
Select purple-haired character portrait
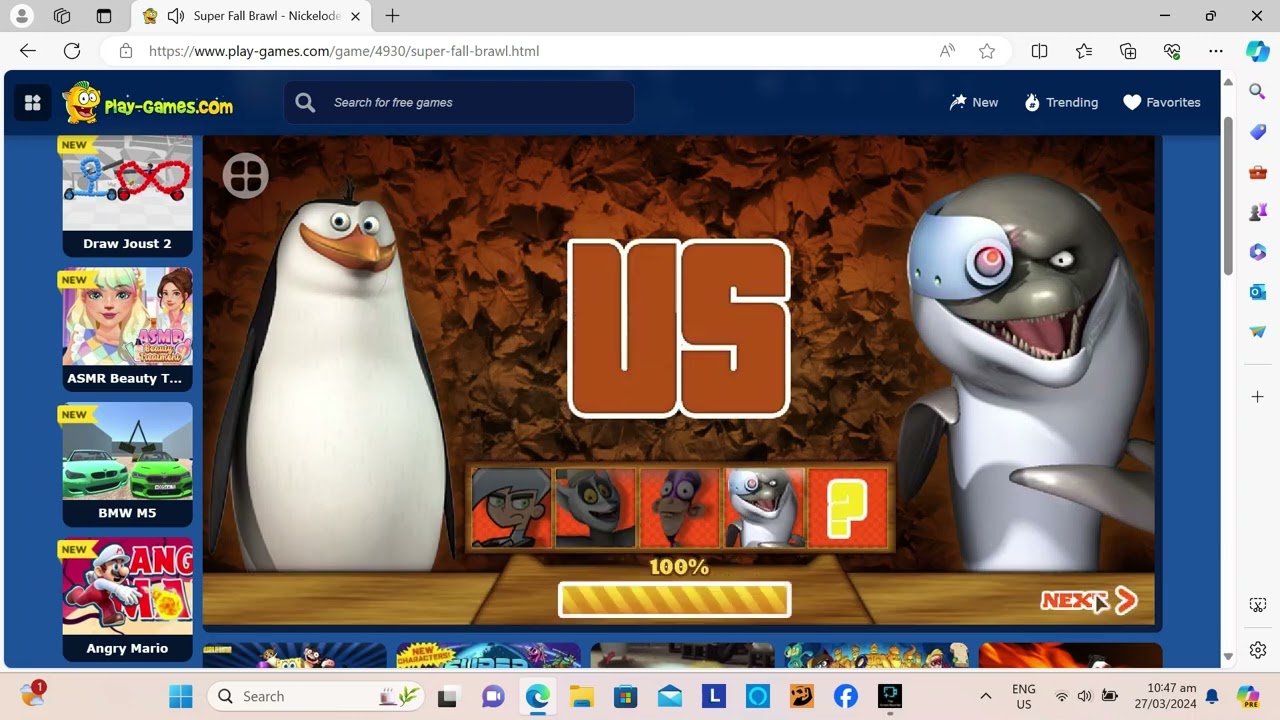679,508
